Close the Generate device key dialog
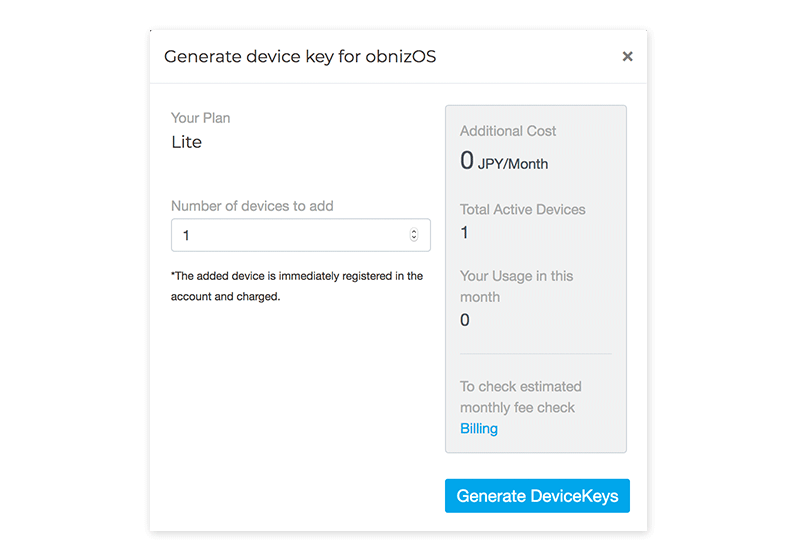Viewport: 800px width, 560px height. pos(627,56)
